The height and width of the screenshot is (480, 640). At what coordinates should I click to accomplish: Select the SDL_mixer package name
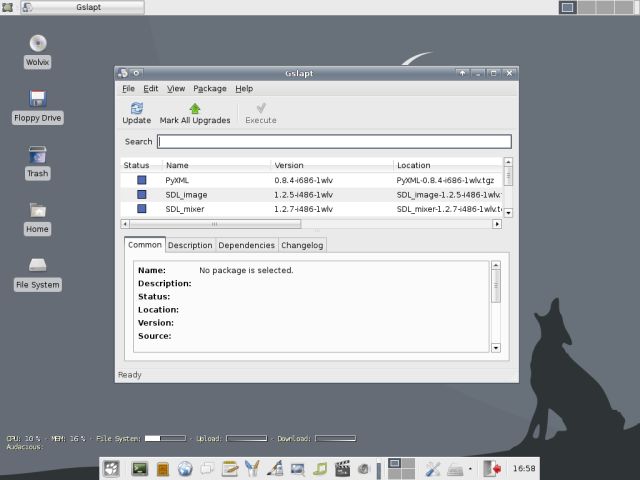184,209
